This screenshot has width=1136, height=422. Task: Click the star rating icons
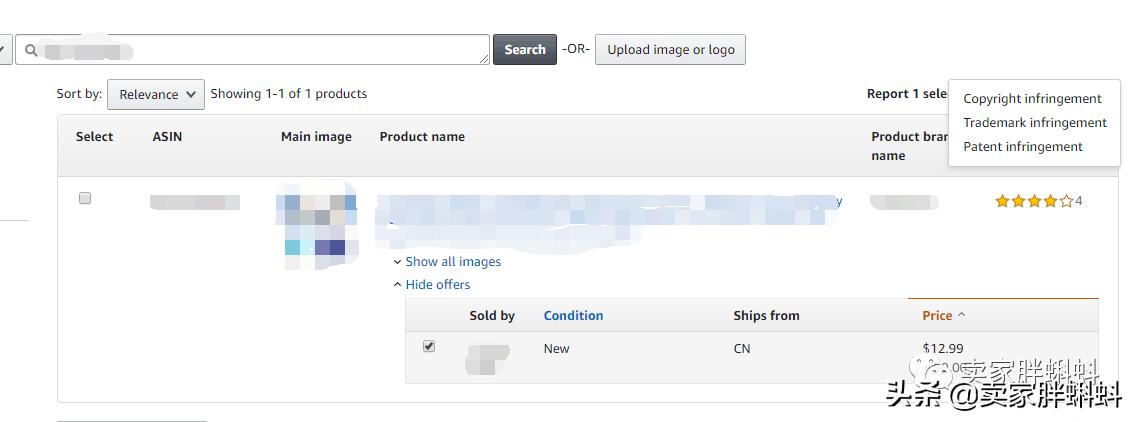(x=1033, y=201)
